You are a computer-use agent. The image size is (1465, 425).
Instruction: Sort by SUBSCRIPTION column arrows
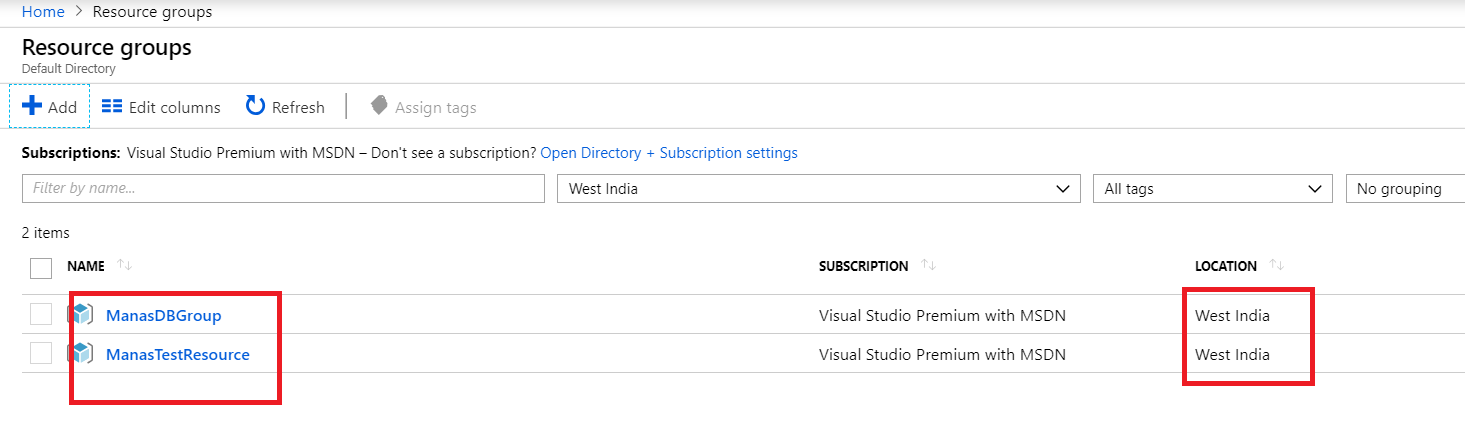tap(928, 265)
